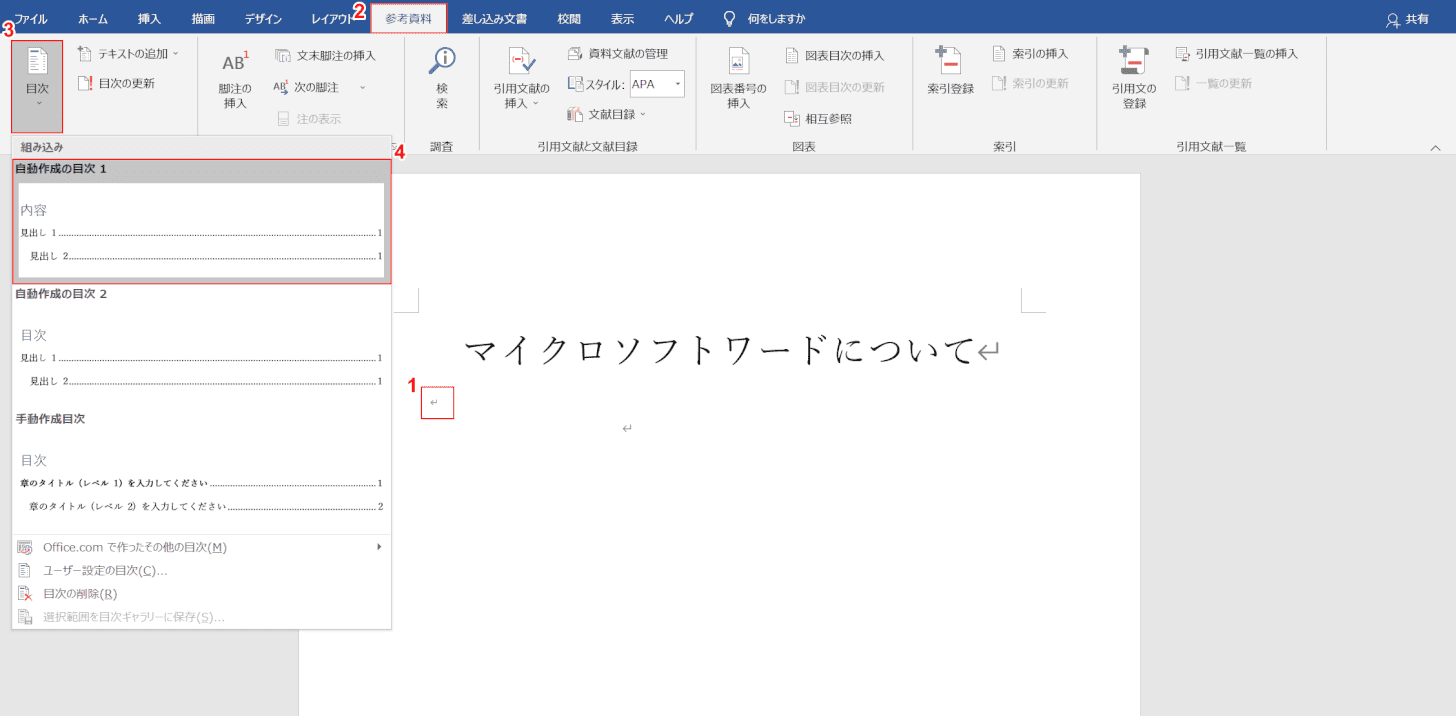
Task: Switch to the 差し込み文書 tab
Action: pos(494,19)
